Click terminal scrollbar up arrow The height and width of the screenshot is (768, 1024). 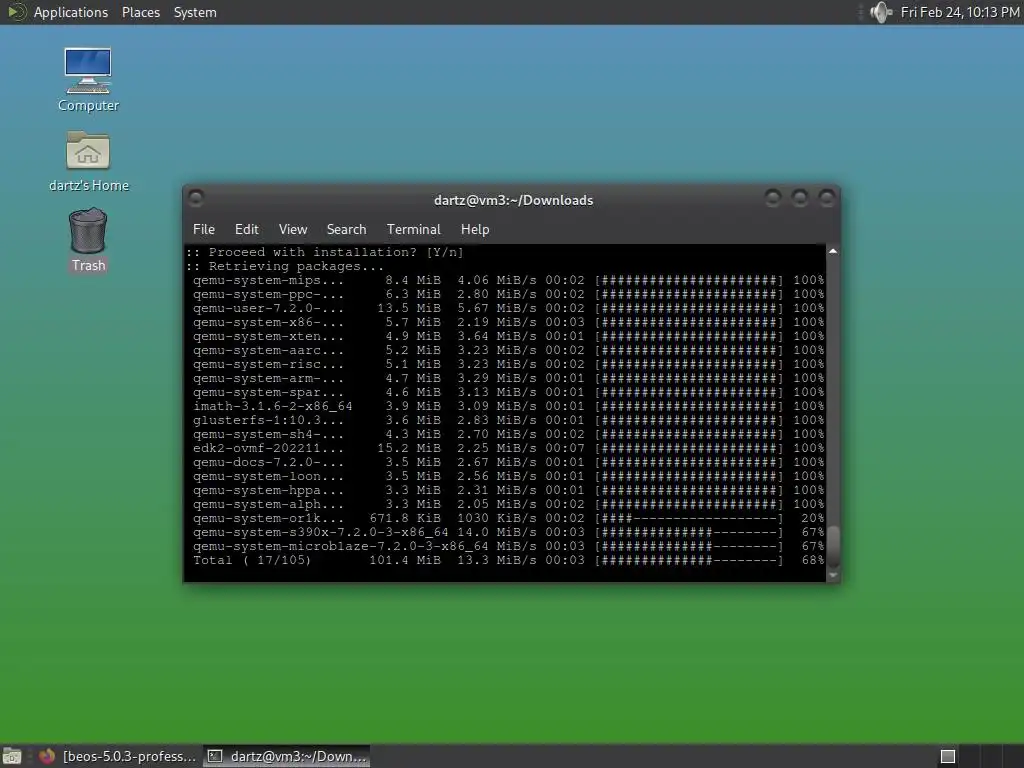pos(833,251)
